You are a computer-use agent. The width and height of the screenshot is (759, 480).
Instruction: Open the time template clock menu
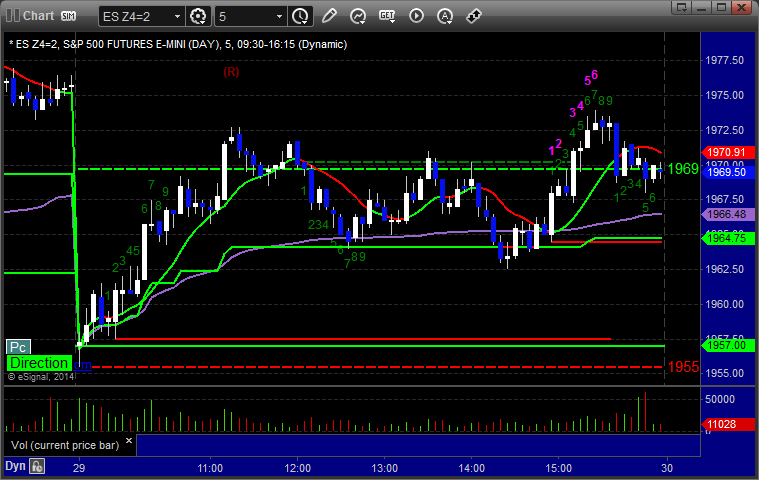pos(300,16)
